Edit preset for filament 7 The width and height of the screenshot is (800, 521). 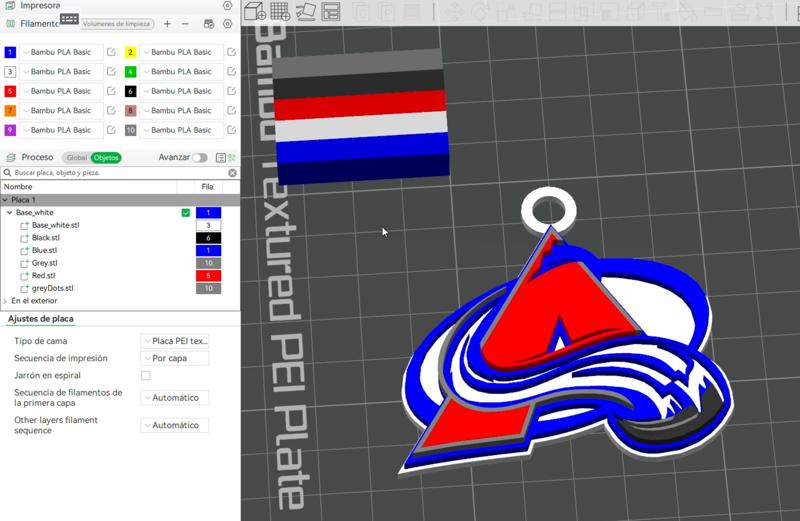(x=111, y=110)
